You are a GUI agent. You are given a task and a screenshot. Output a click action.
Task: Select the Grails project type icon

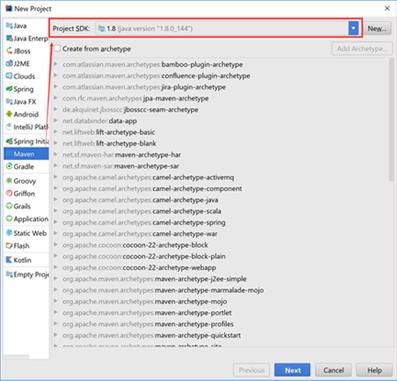9,206
